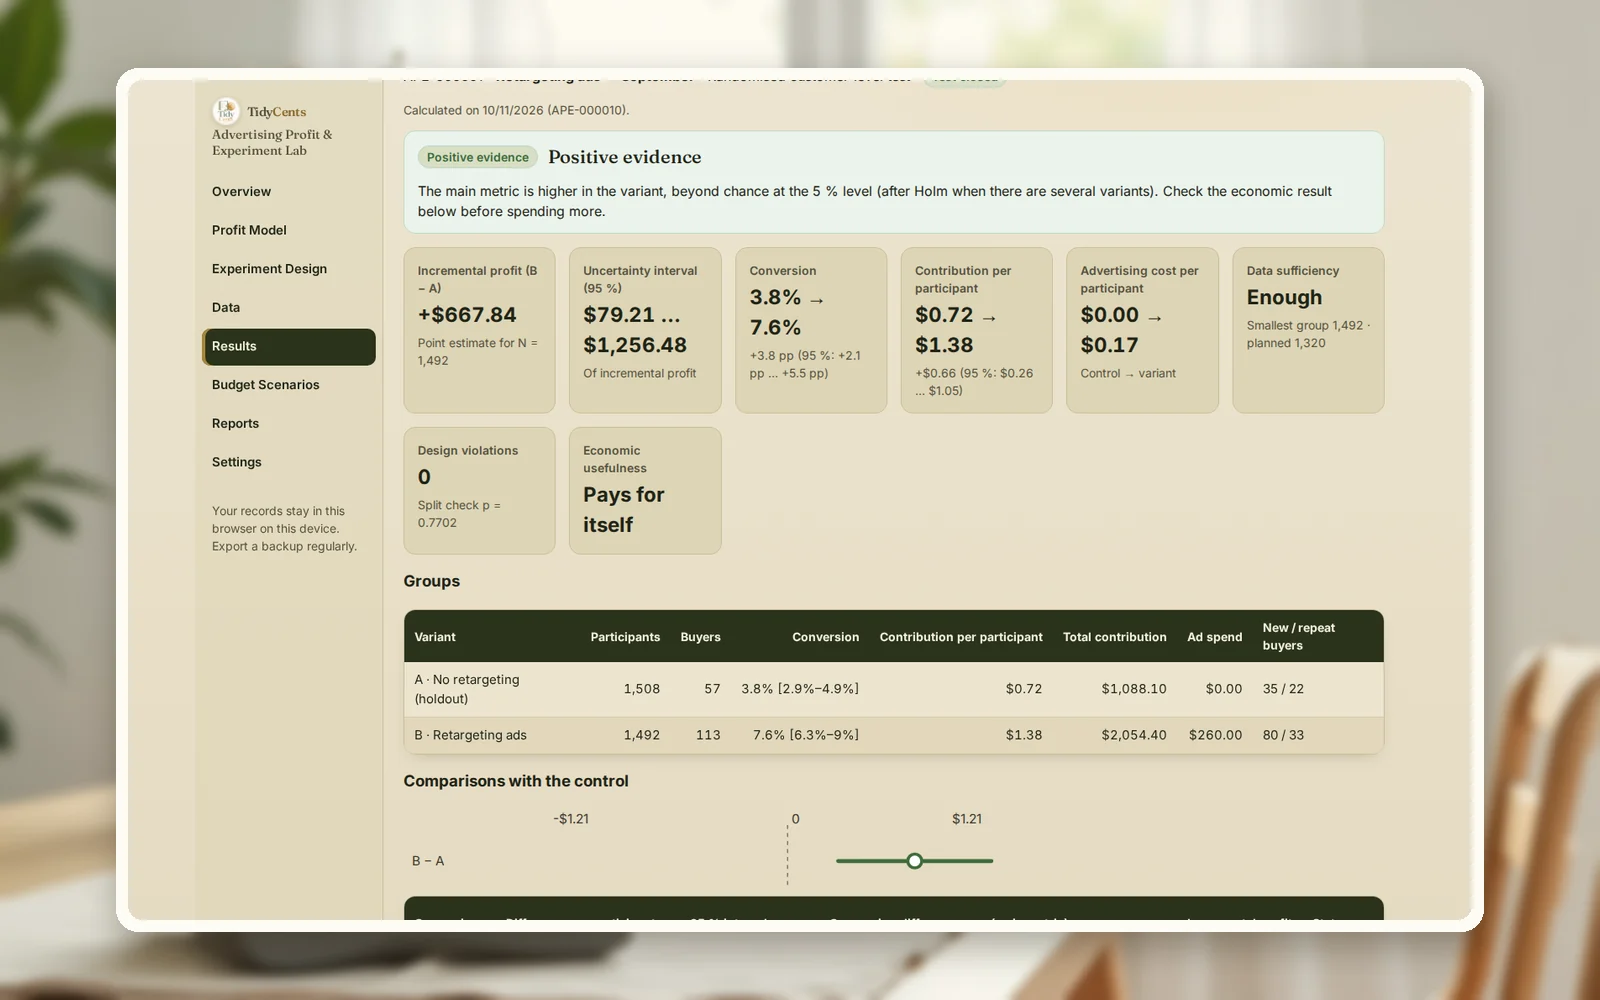
Task: Click the Participants column header
Action: click(625, 637)
